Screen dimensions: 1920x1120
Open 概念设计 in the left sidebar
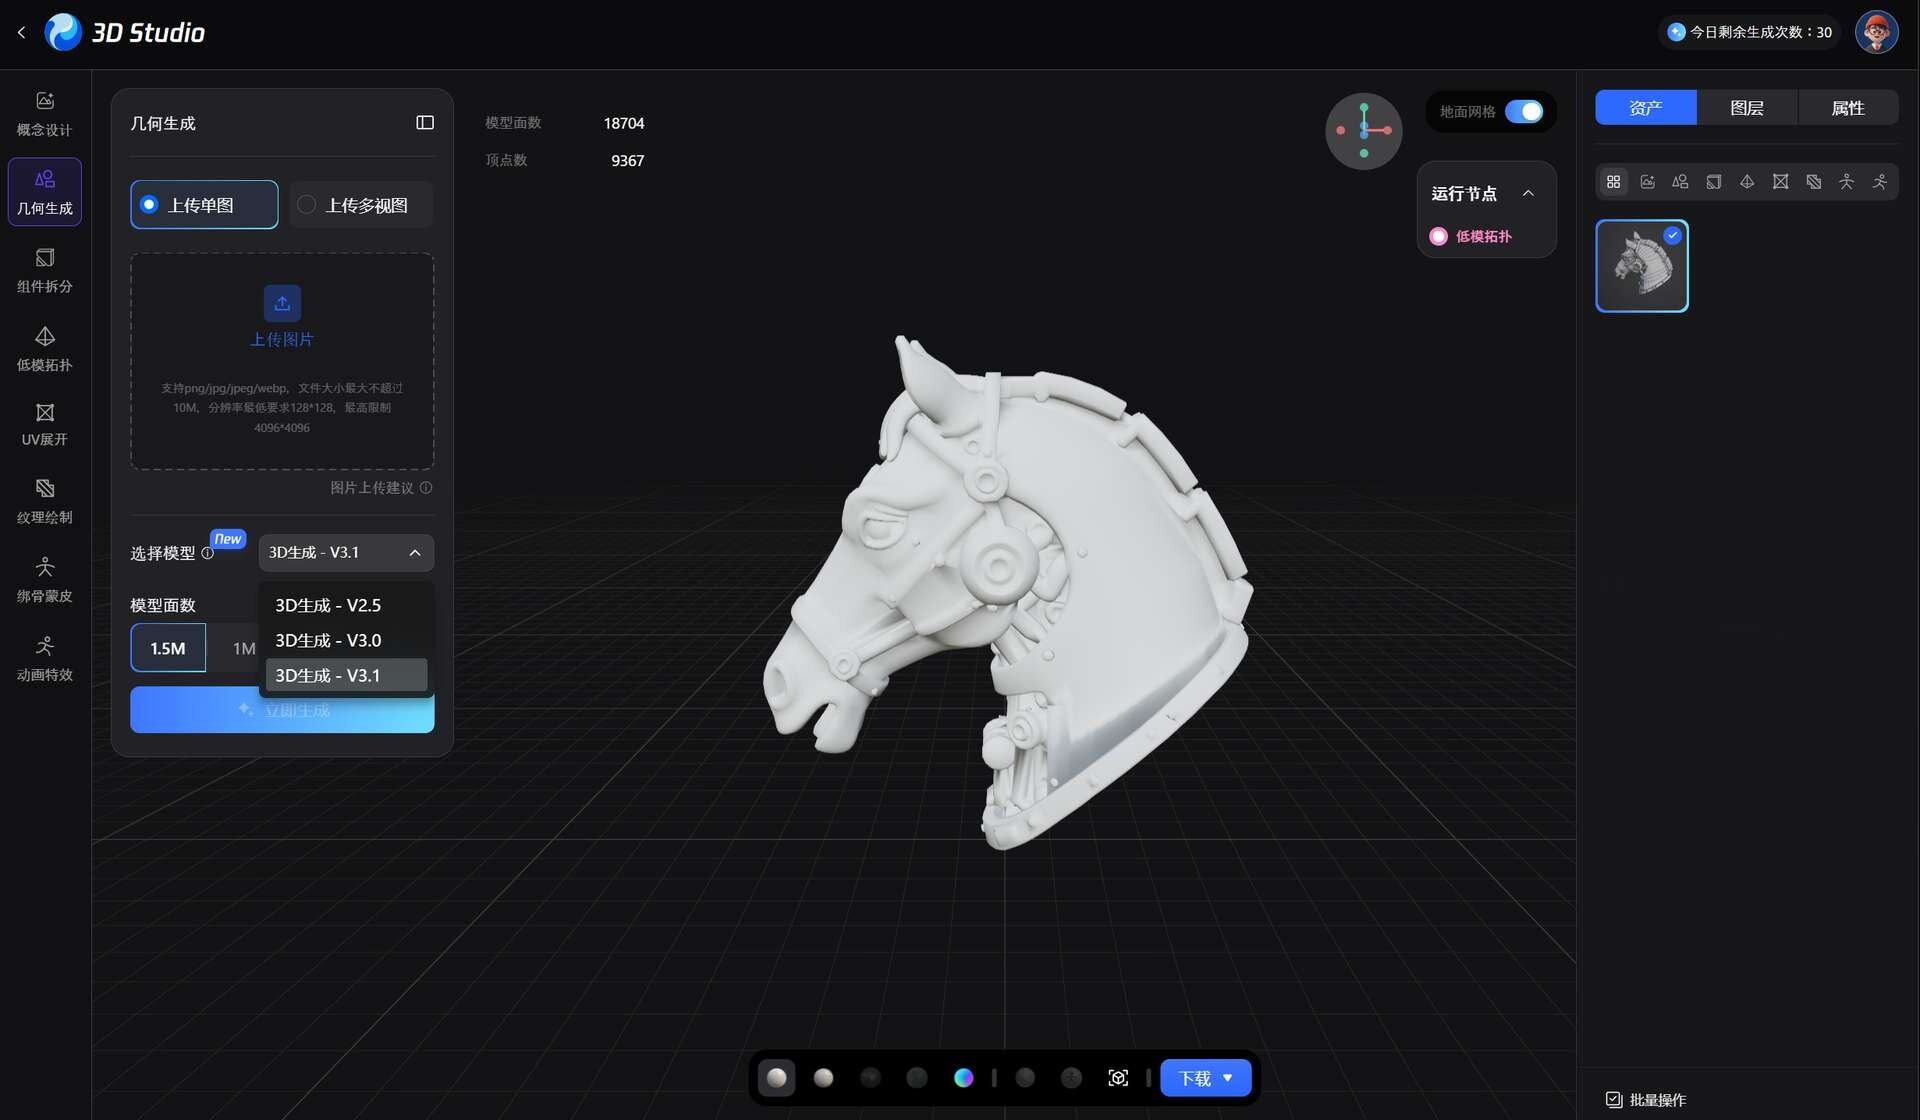[x=44, y=113]
